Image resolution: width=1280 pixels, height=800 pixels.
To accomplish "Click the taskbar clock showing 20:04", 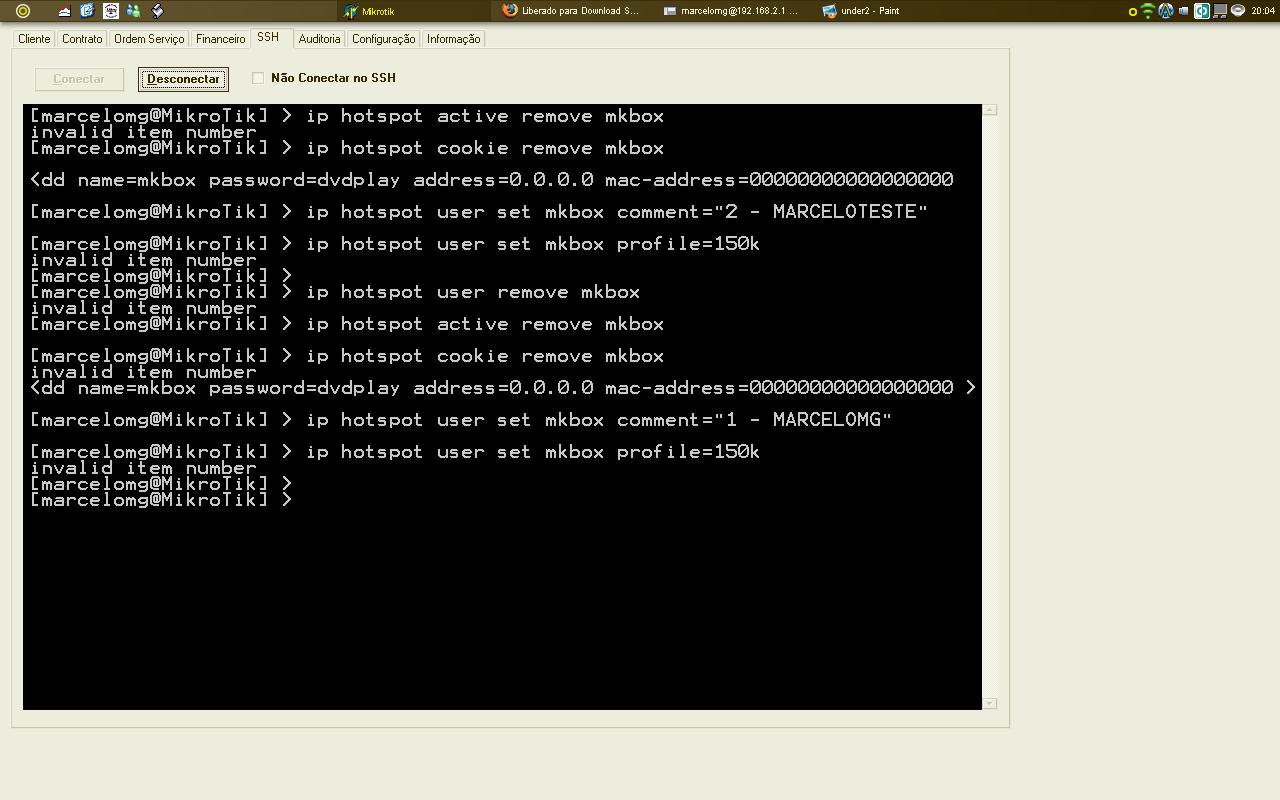I will [1263, 11].
